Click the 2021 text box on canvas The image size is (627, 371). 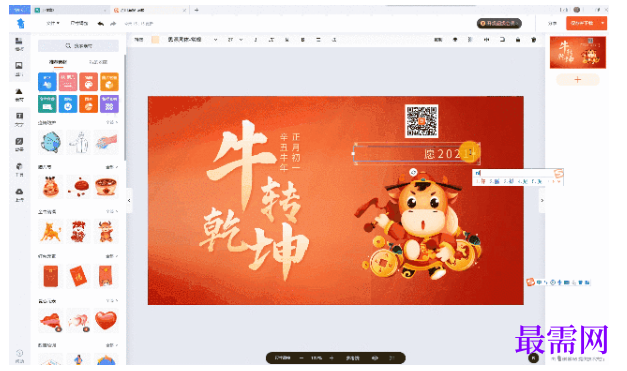pyautogui.click(x=417, y=153)
